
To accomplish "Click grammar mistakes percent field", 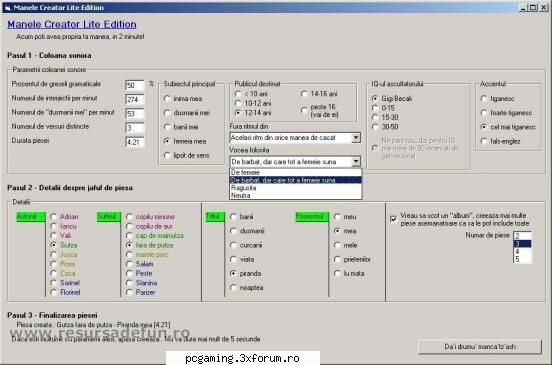I will 135,85.
